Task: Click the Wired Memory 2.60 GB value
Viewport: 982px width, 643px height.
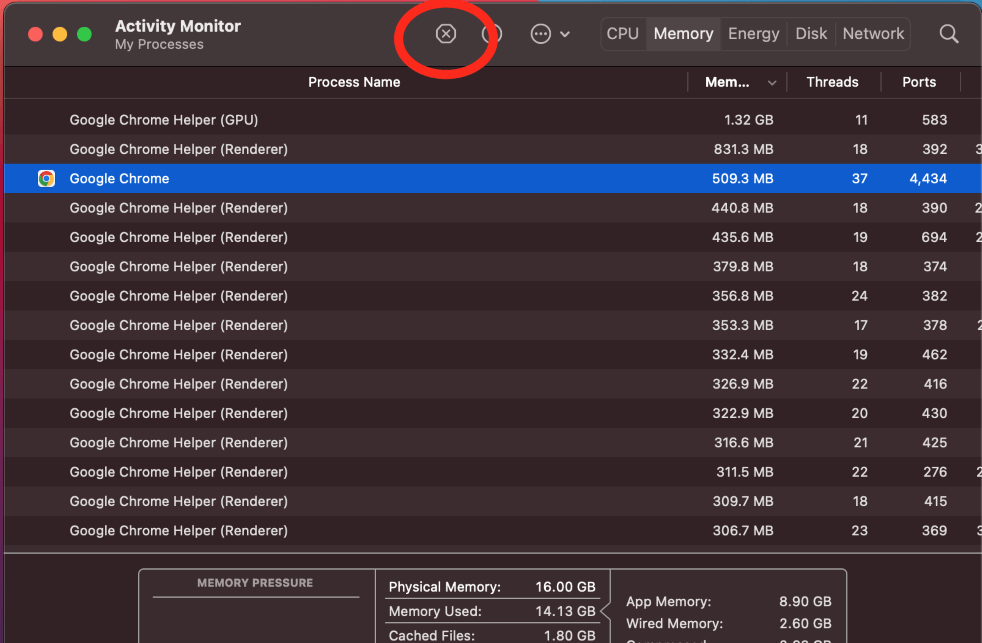Action: (805, 624)
